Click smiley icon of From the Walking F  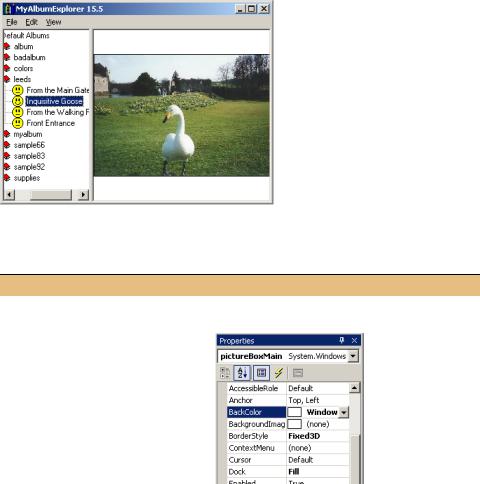pyautogui.click(x=18, y=112)
